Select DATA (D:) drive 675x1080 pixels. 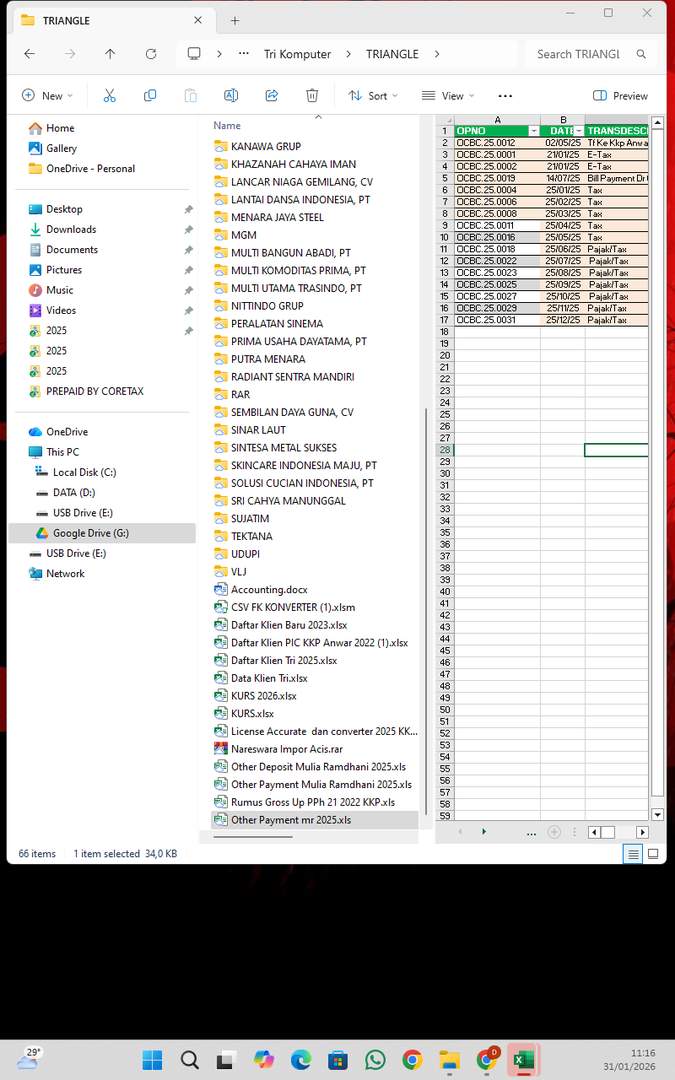(x=74, y=492)
